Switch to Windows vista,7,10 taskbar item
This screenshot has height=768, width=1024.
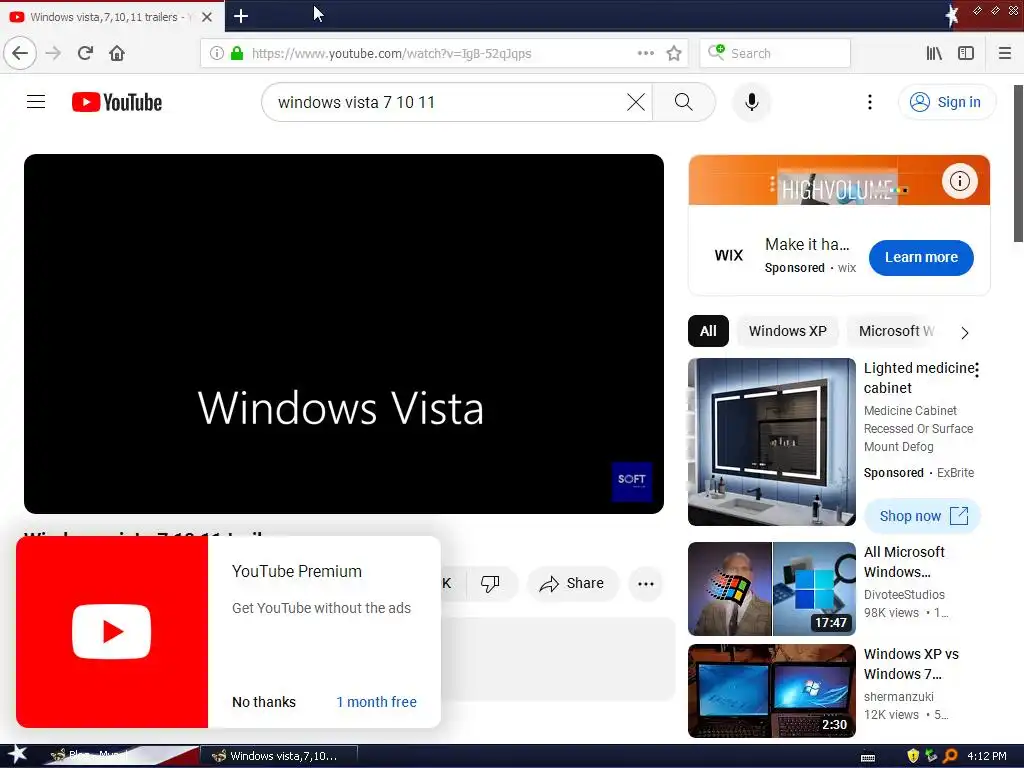coord(278,756)
